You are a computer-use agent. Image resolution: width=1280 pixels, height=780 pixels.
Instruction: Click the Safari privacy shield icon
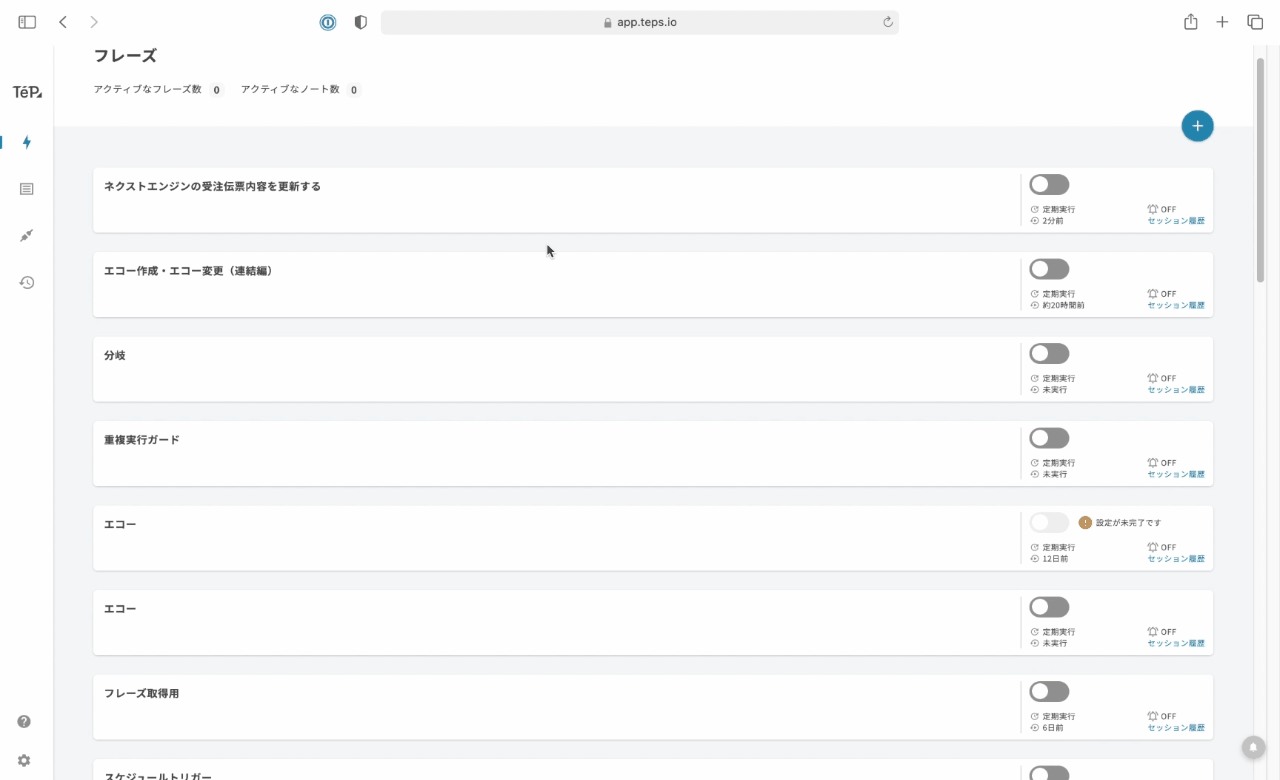tap(361, 22)
